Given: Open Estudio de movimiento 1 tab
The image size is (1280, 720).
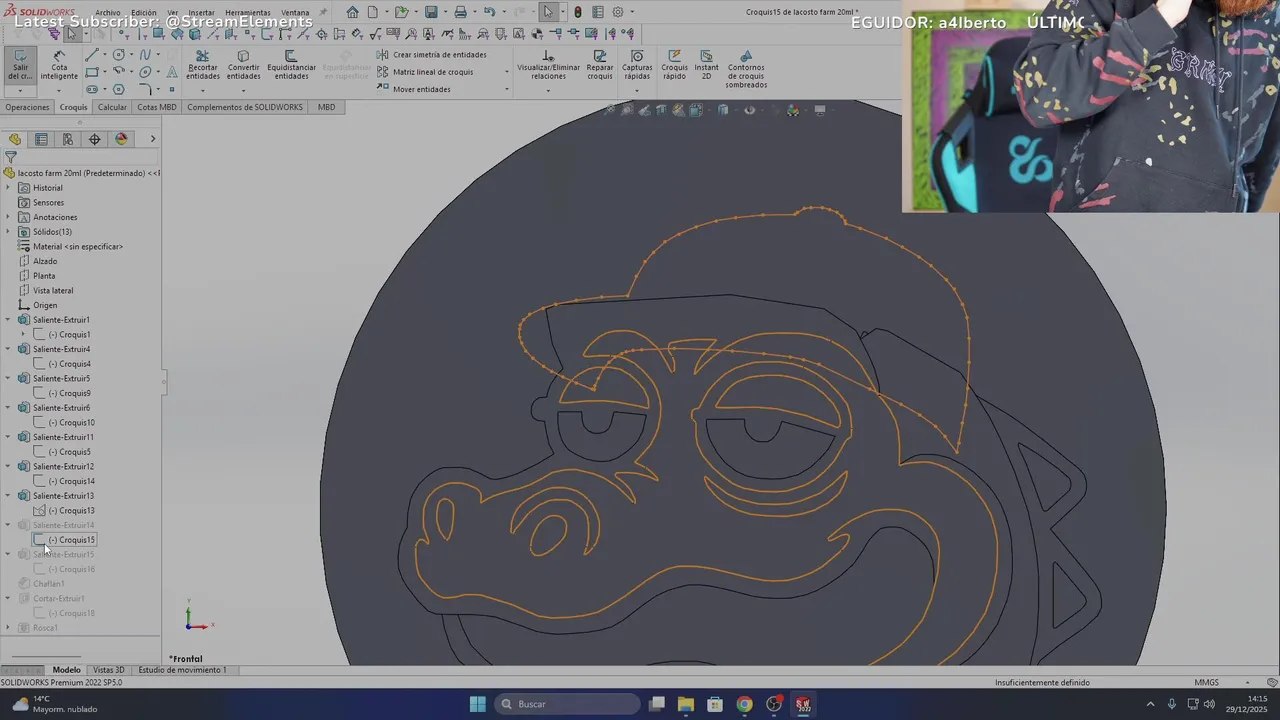Looking at the screenshot, I should tap(182, 670).
